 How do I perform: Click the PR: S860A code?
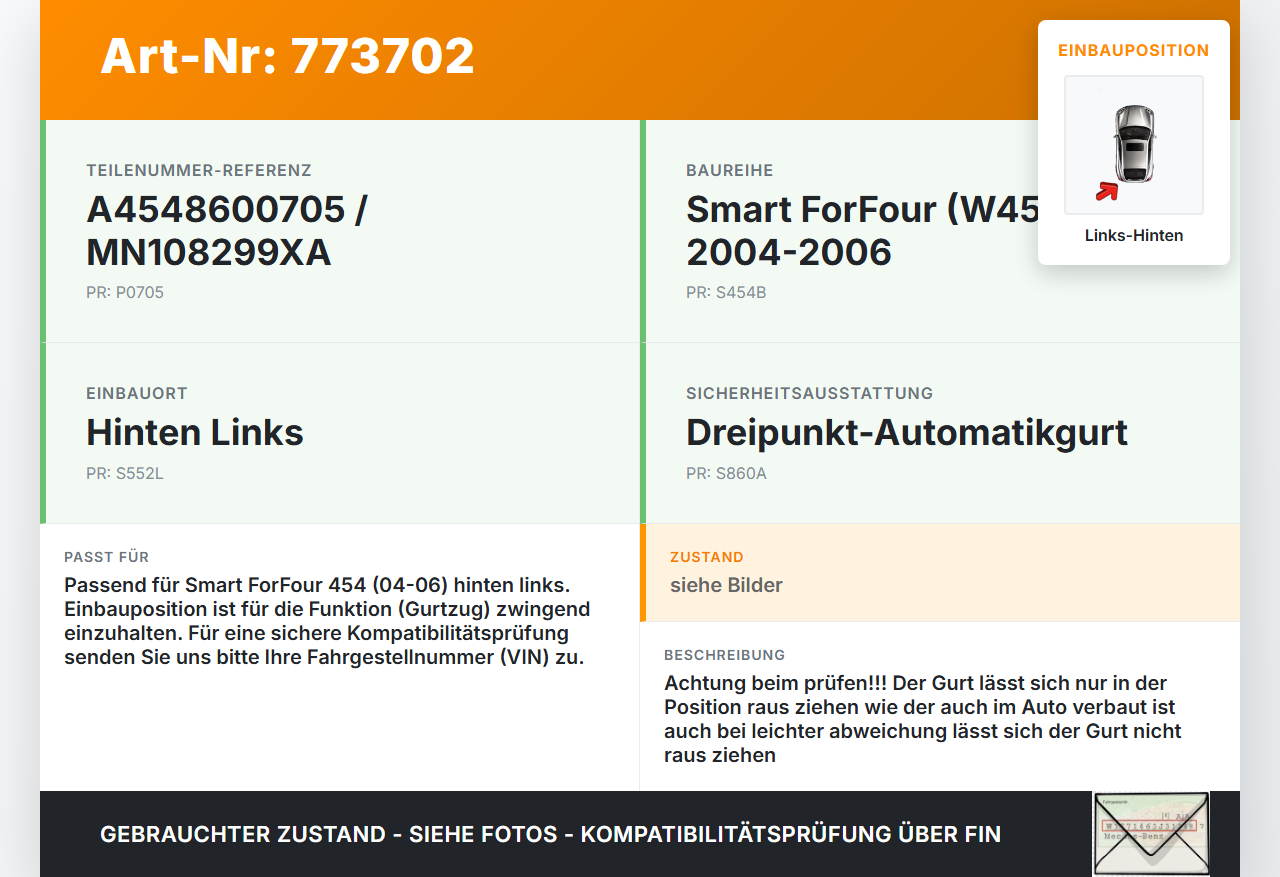click(x=726, y=474)
